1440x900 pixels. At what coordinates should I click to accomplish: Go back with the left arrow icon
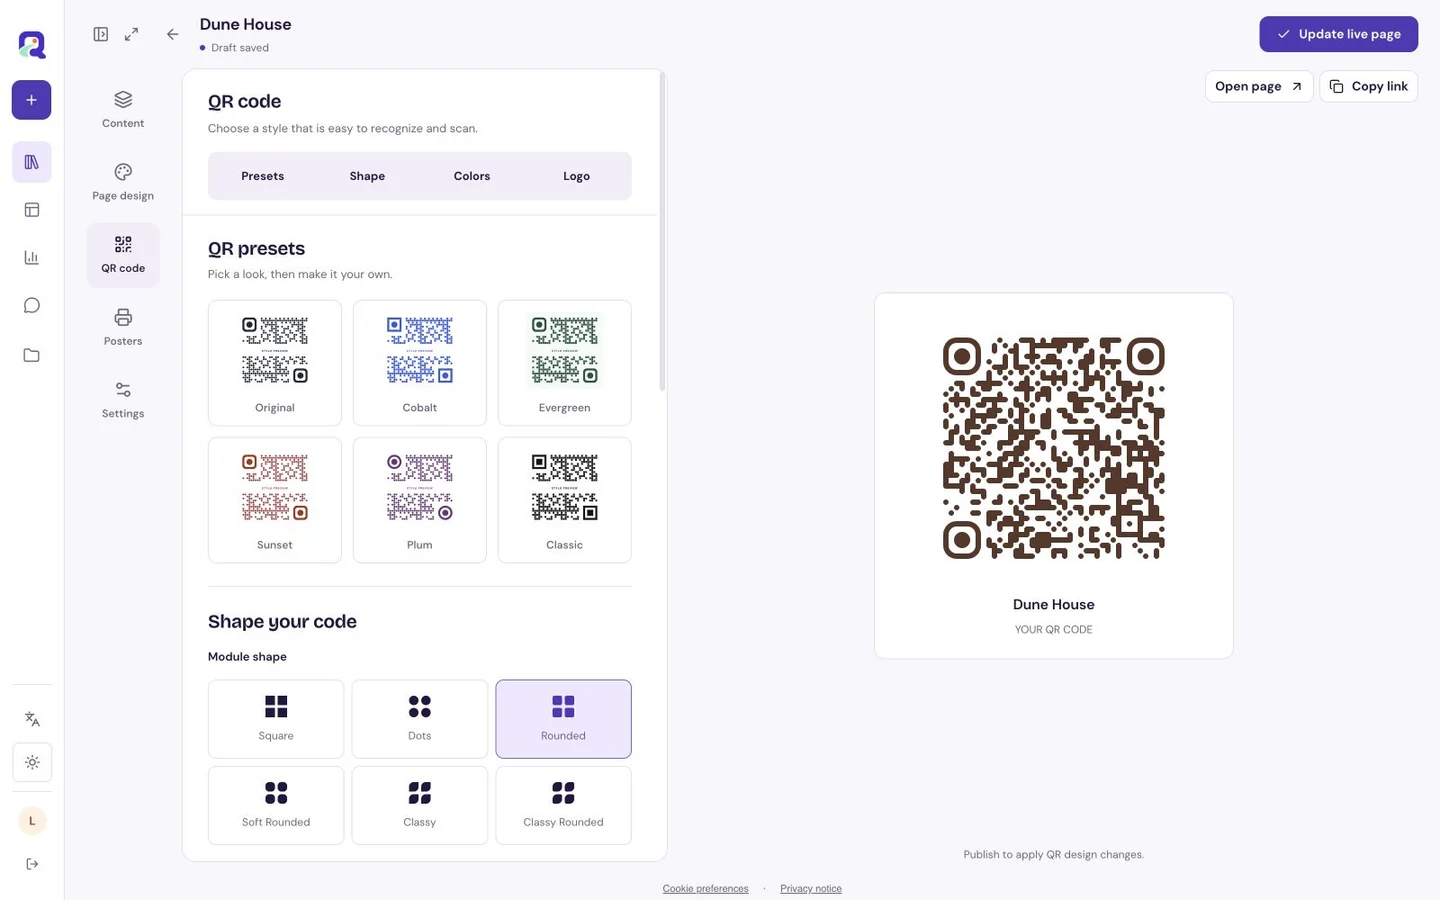(173, 34)
